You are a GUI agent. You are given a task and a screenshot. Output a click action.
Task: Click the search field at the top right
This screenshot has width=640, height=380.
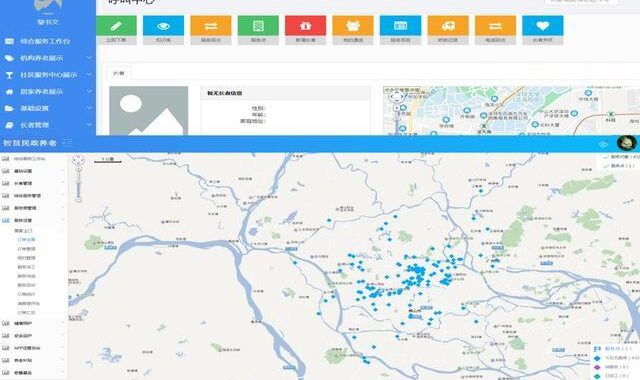tap(581, 2)
